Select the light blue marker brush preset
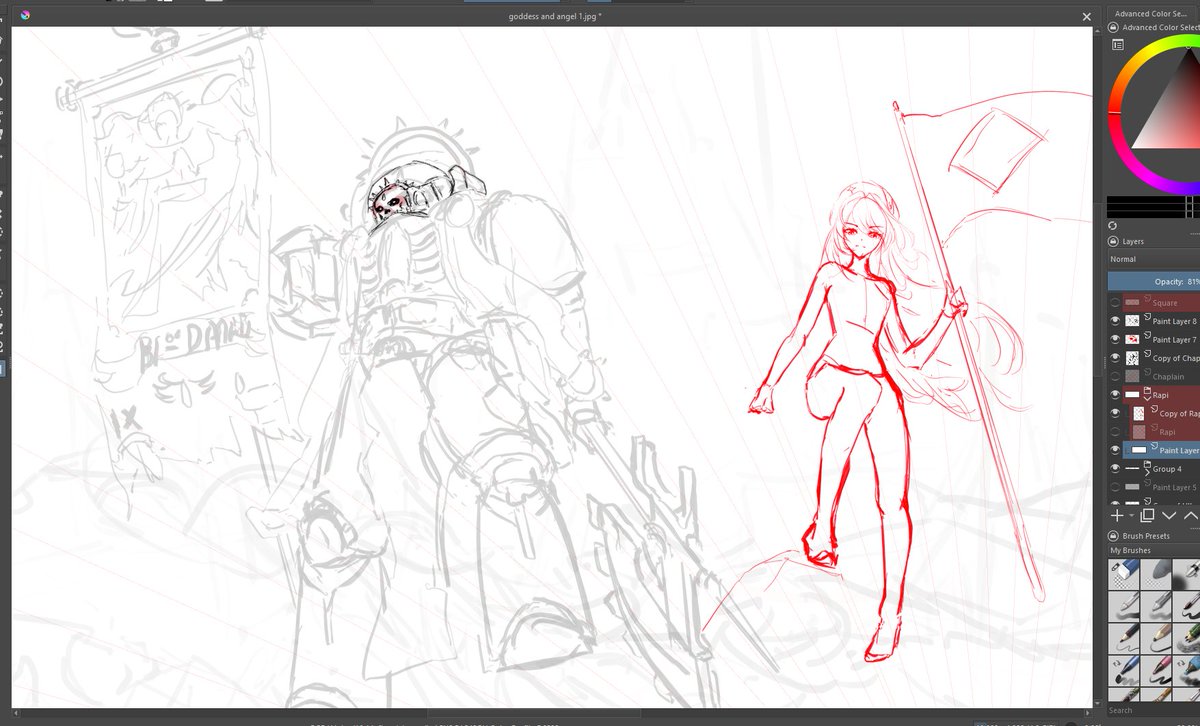Viewport: 1200px width, 726px height. [x=1187, y=669]
